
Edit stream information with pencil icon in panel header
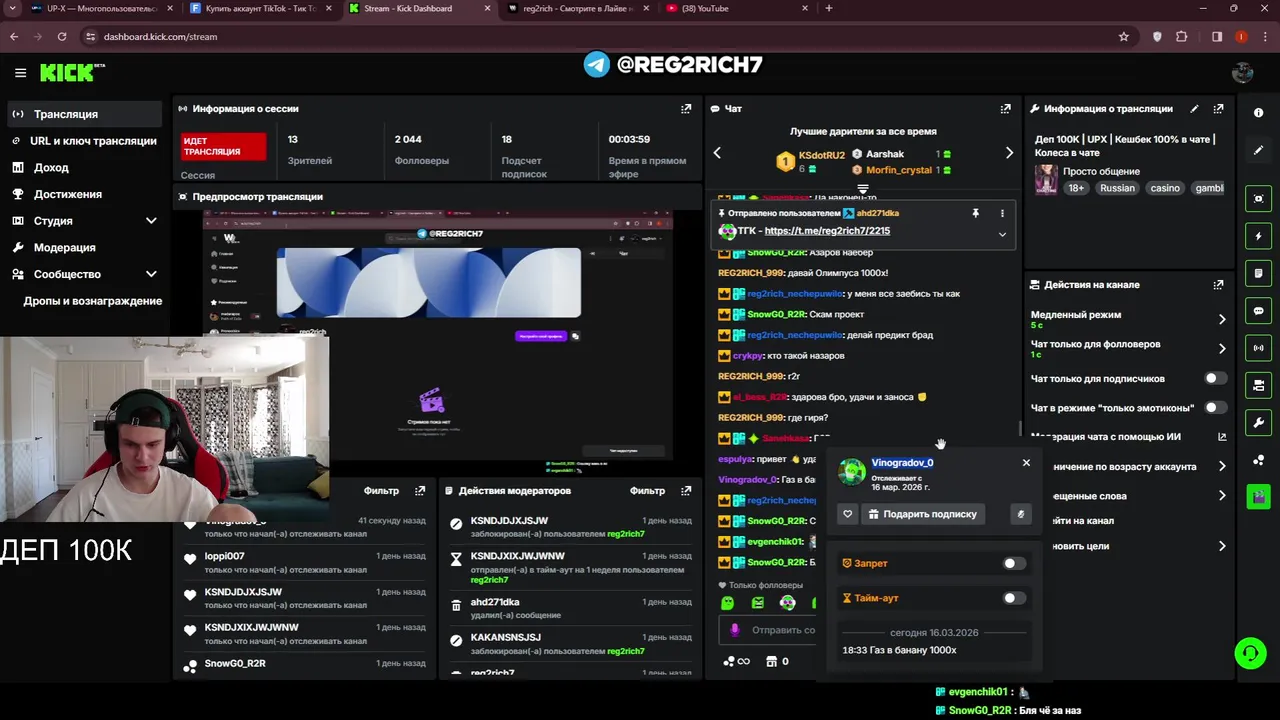1194,108
